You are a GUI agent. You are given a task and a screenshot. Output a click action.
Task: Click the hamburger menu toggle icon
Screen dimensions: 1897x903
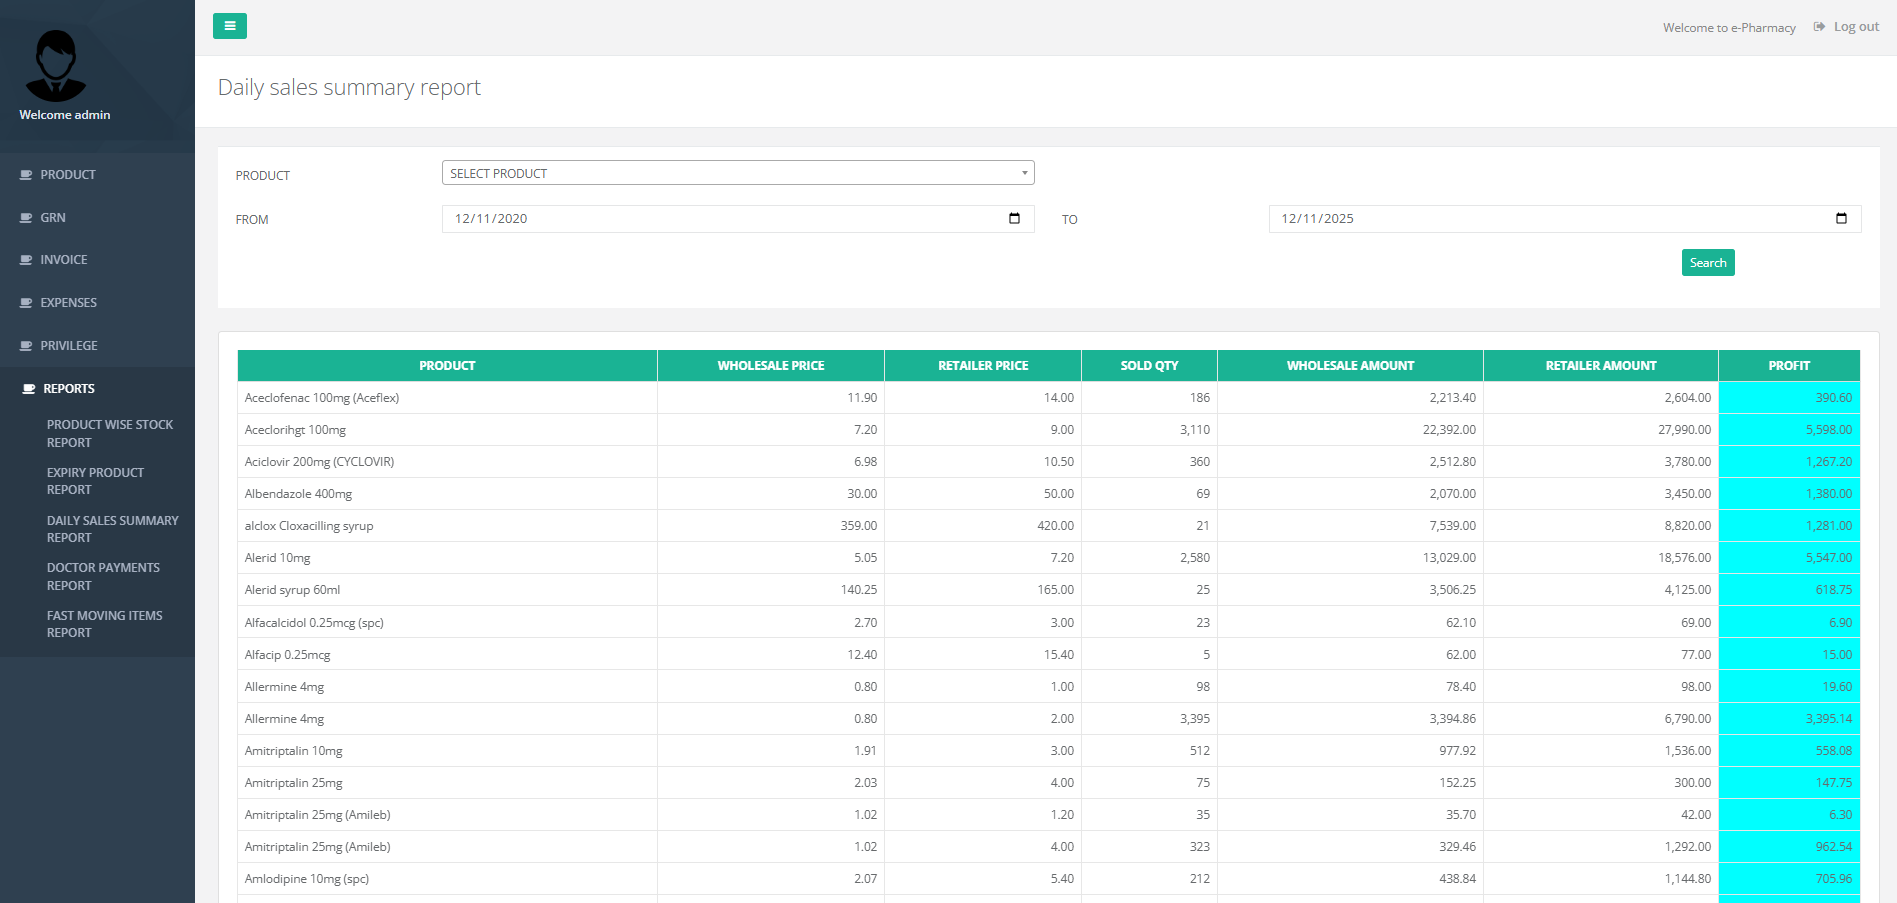(x=229, y=25)
